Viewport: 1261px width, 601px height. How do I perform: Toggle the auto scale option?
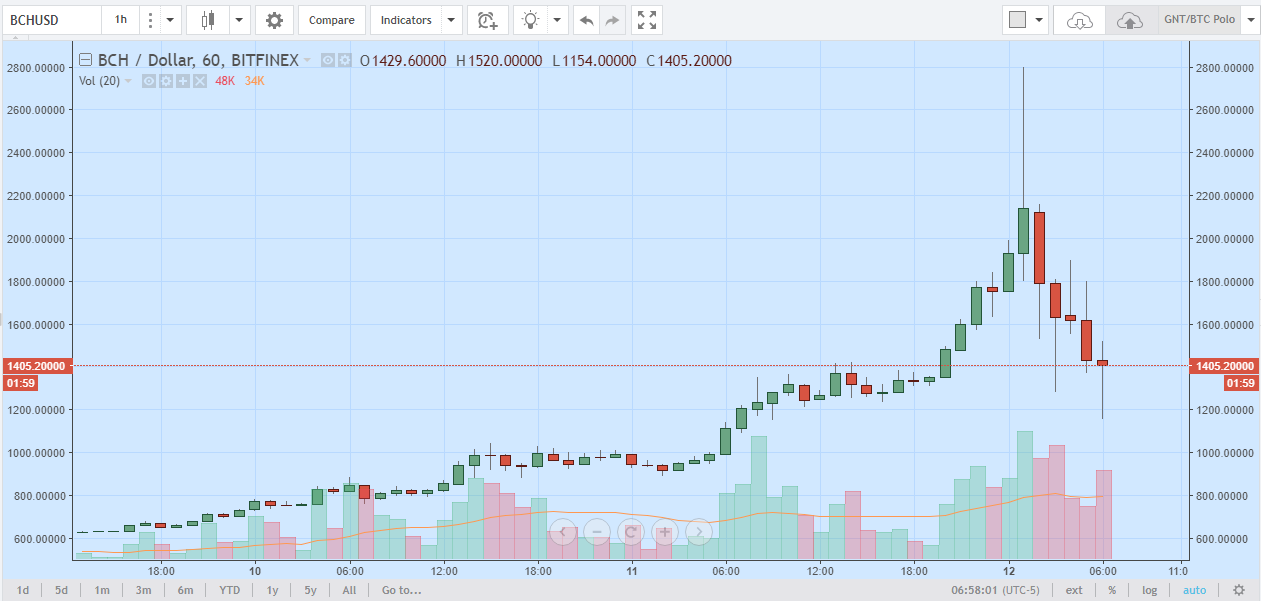(x=1194, y=590)
